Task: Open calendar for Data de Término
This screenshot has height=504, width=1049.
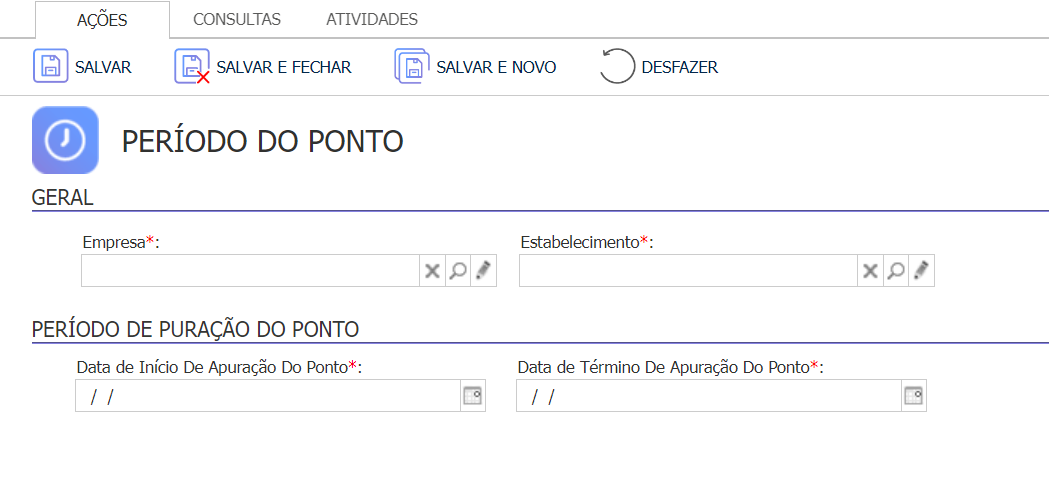Action: (x=913, y=396)
